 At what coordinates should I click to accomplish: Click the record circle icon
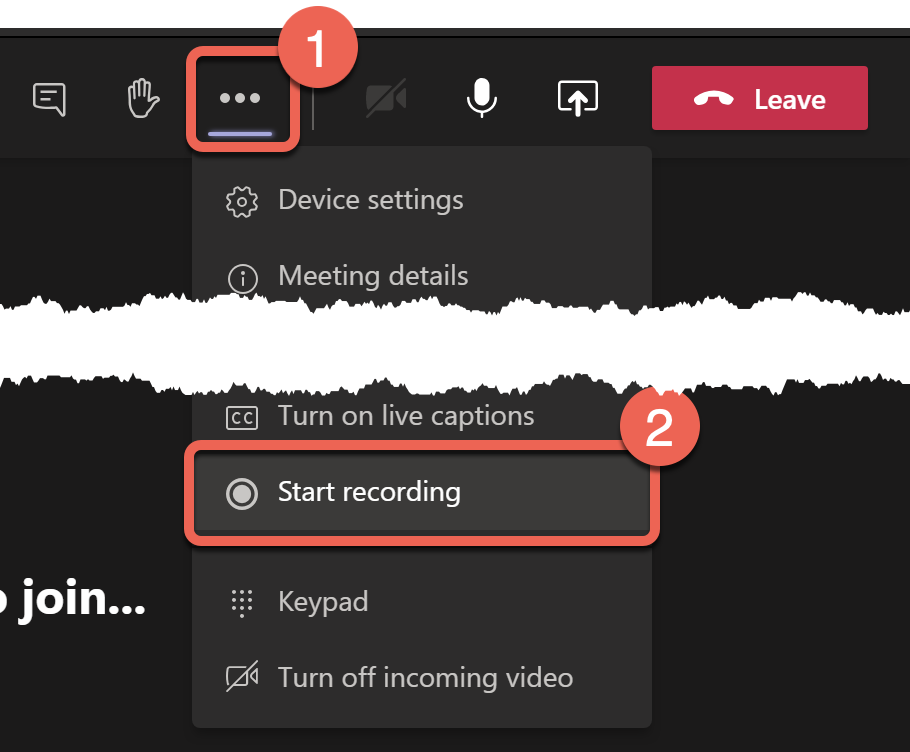point(242,494)
